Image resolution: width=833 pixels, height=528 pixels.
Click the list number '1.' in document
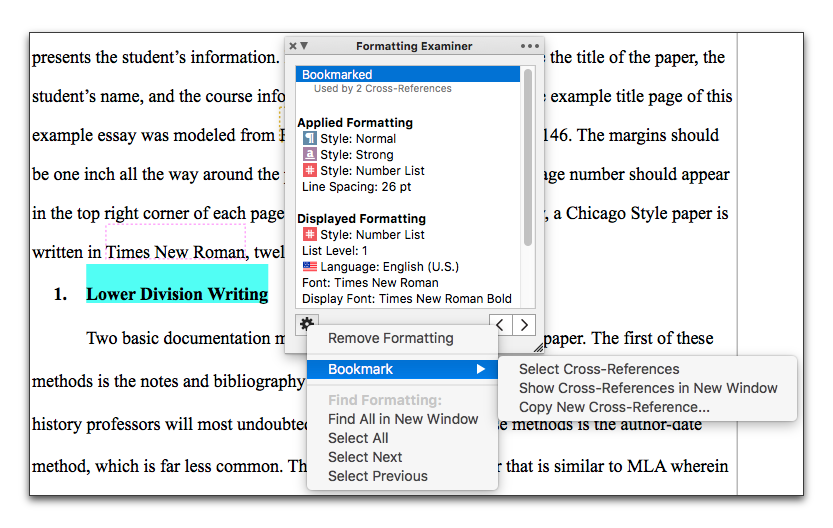(x=61, y=294)
